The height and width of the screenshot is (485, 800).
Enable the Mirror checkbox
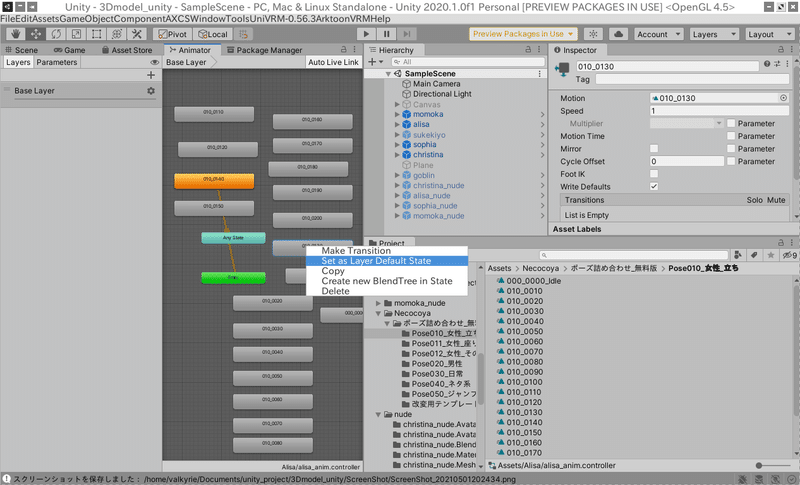point(654,148)
